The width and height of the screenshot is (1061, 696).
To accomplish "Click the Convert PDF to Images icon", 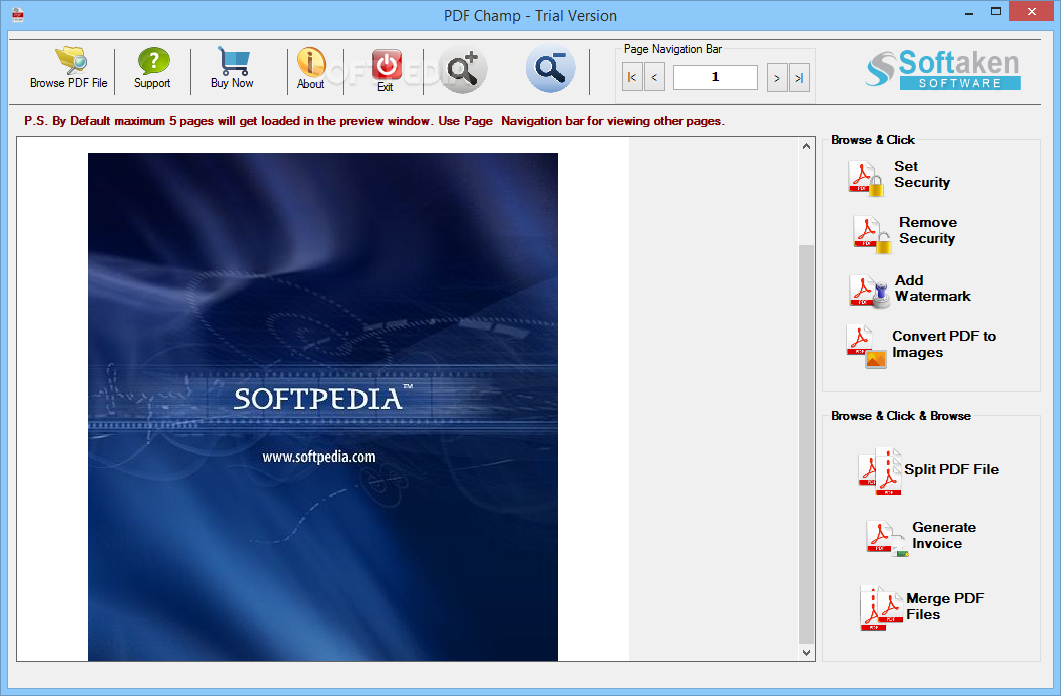I will pos(866,346).
